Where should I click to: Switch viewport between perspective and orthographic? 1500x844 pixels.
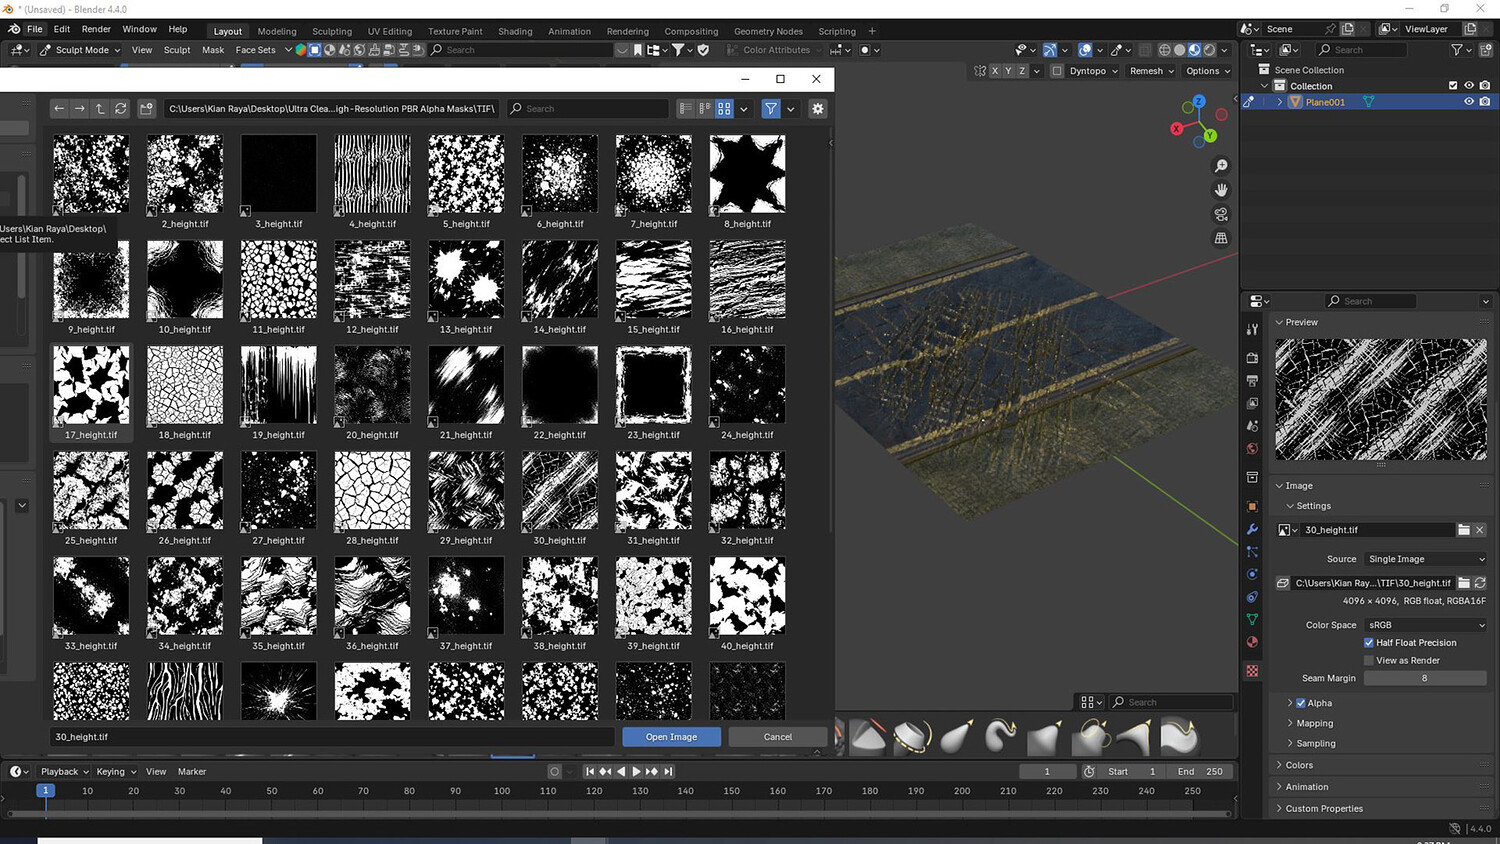tap(1221, 238)
